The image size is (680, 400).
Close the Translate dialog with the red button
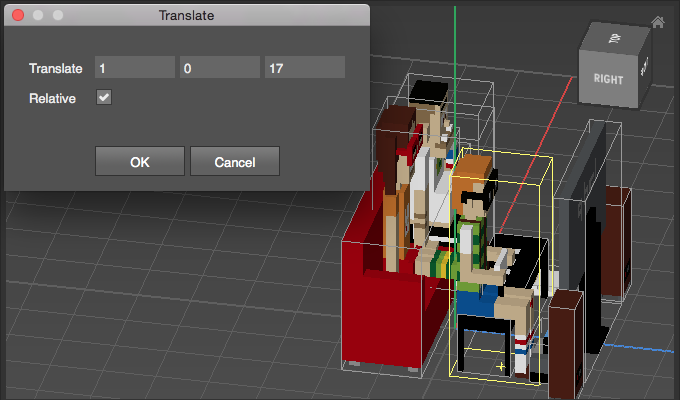[18, 16]
